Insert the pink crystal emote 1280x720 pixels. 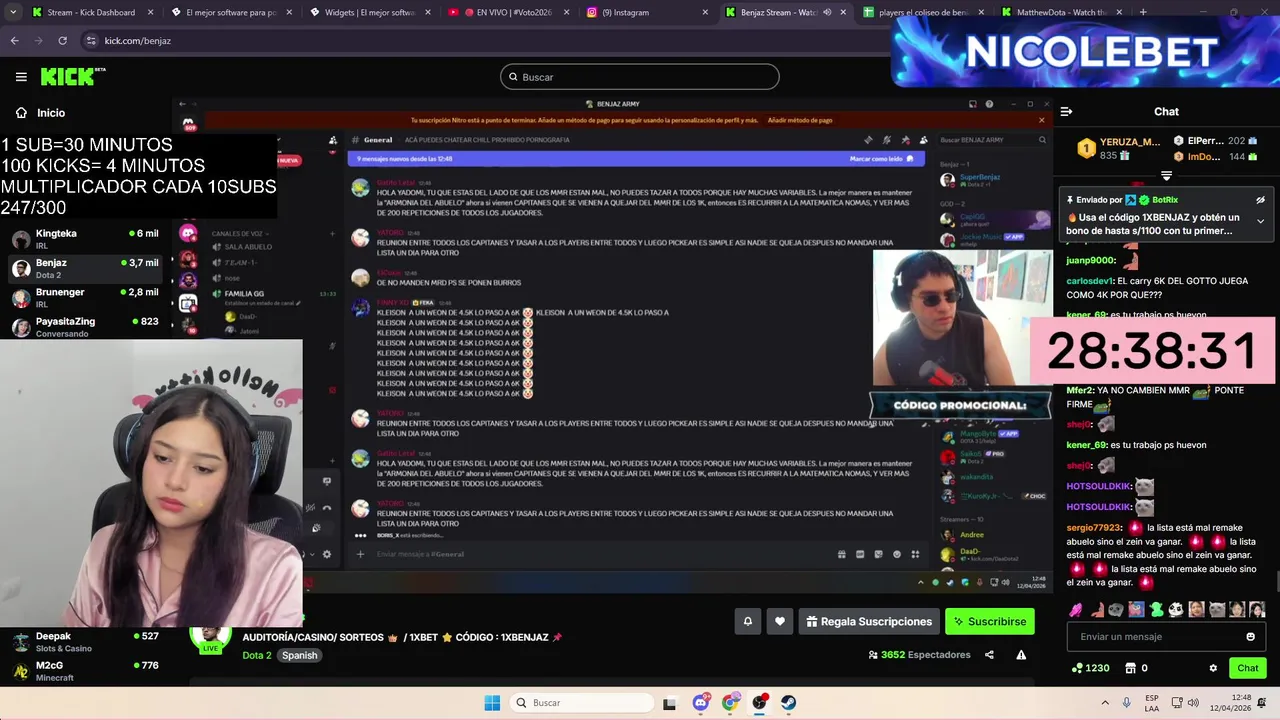[1076, 609]
